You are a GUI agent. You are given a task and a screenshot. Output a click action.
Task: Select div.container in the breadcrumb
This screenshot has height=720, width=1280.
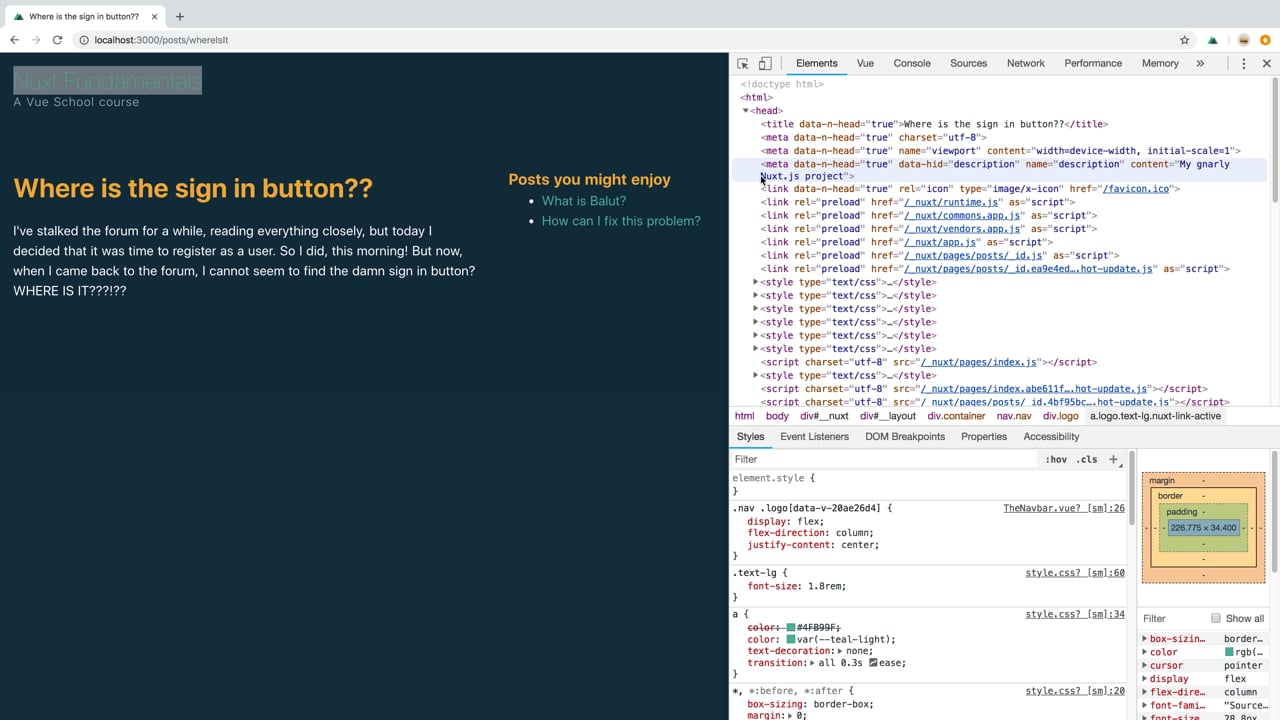[956, 416]
